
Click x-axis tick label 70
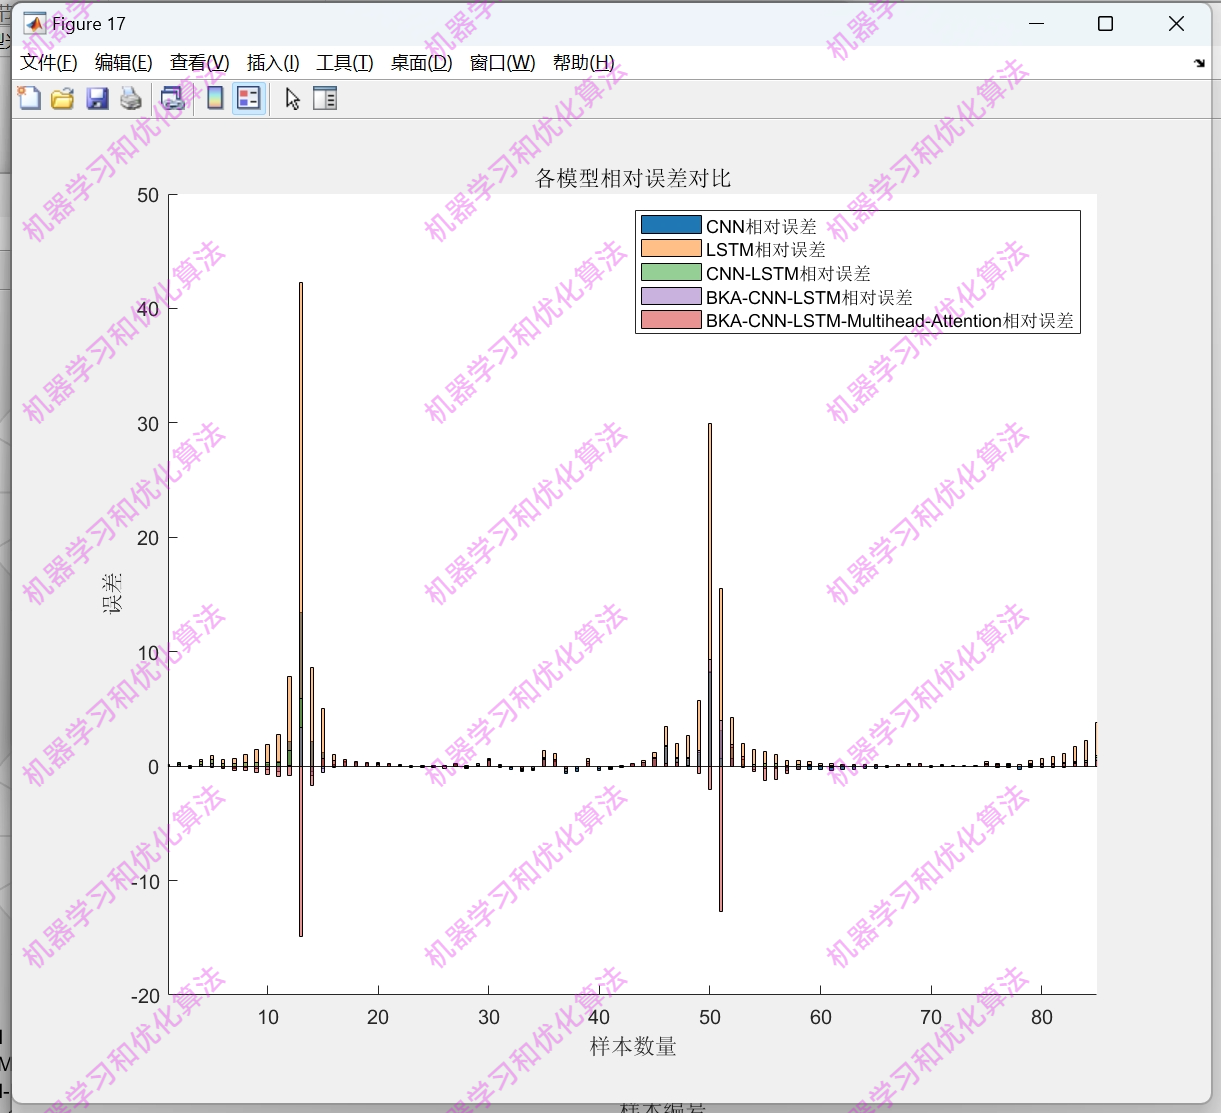tap(931, 1017)
